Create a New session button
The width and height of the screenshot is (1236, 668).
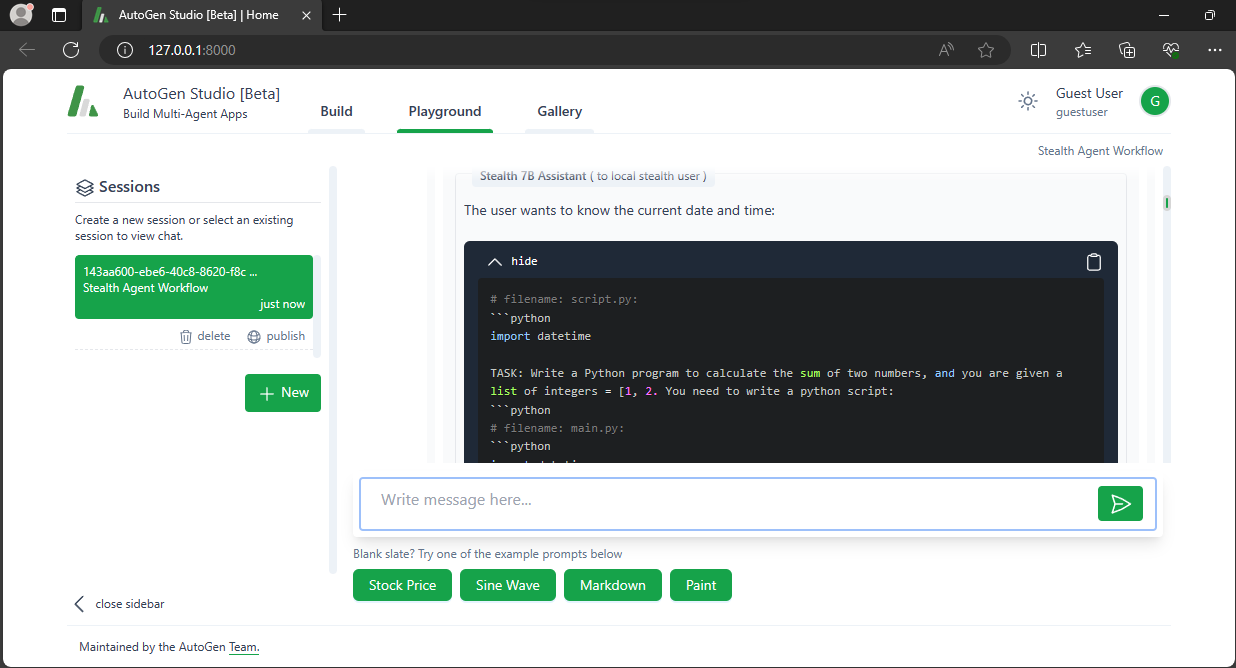pos(283,393)
